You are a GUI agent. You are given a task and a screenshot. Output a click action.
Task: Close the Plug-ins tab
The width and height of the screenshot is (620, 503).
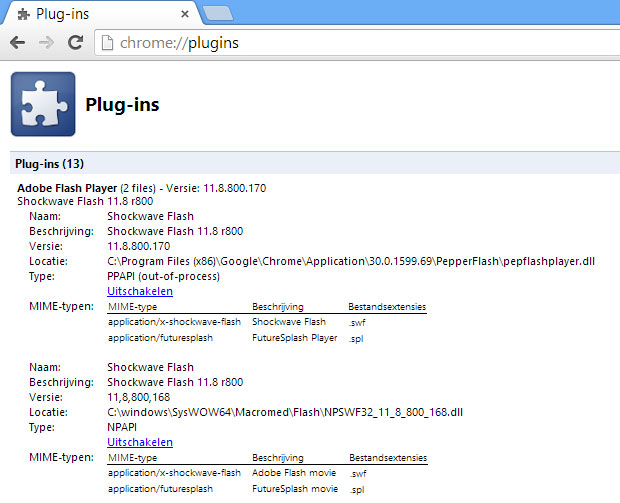click(x=185, y=15)
